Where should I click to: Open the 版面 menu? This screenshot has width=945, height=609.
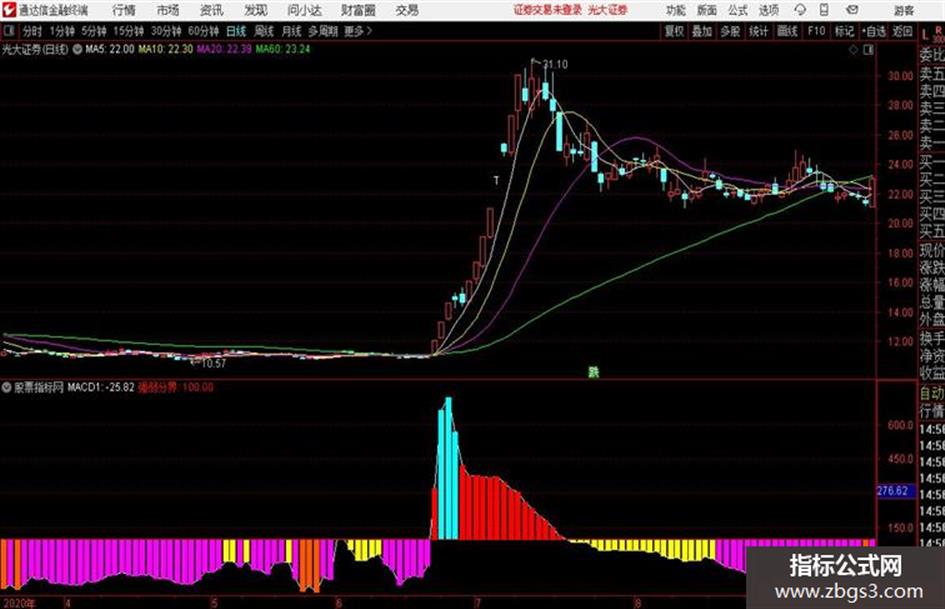(707, 10)
